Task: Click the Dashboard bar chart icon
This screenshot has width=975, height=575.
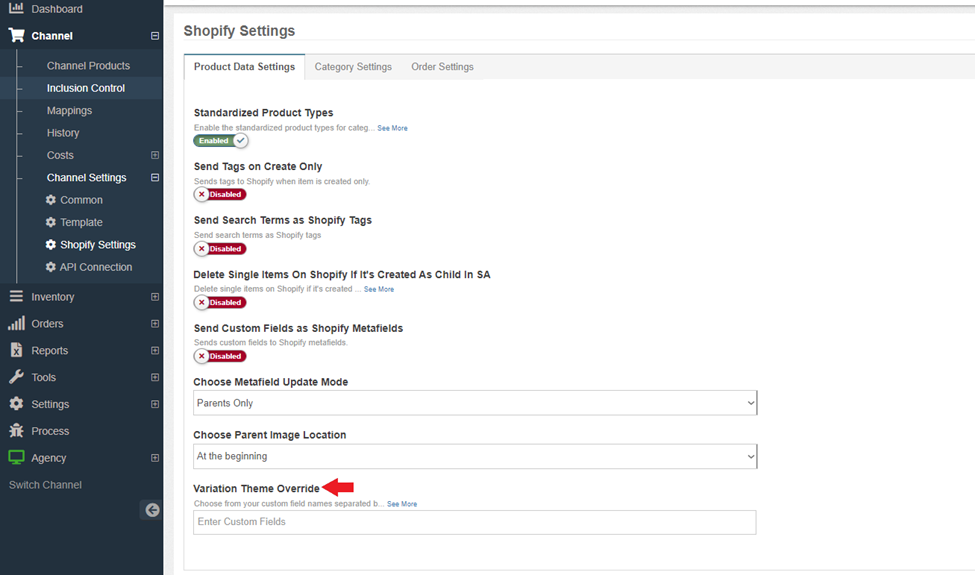Action: click(16, 8)
